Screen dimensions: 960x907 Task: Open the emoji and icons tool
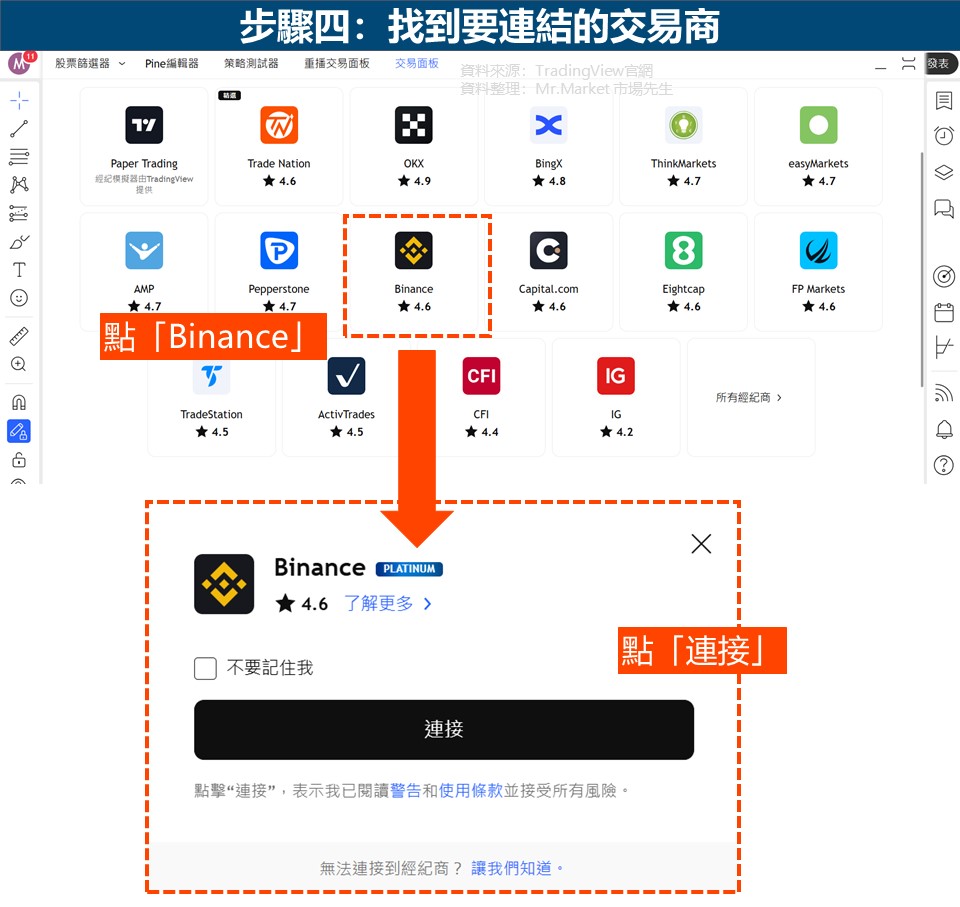pos(19,298)
